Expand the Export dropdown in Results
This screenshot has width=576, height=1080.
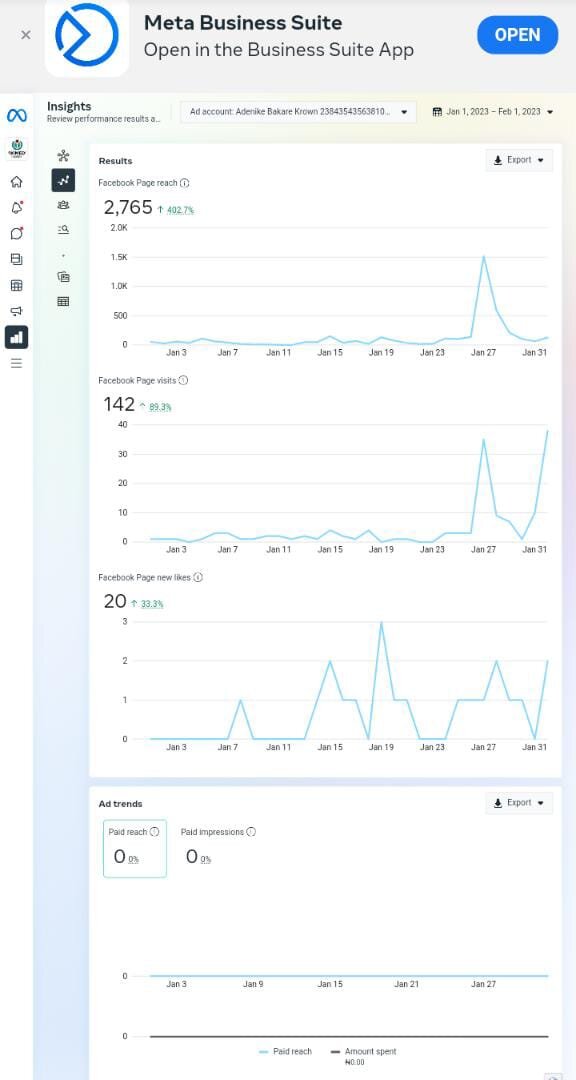(519, 160)
